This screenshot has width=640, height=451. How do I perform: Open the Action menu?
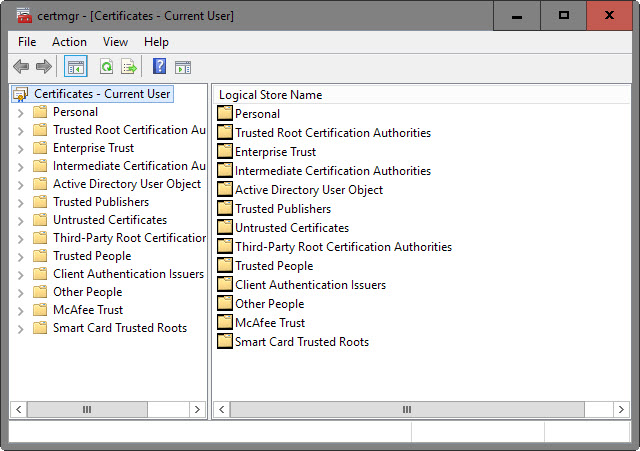[69, 42]
